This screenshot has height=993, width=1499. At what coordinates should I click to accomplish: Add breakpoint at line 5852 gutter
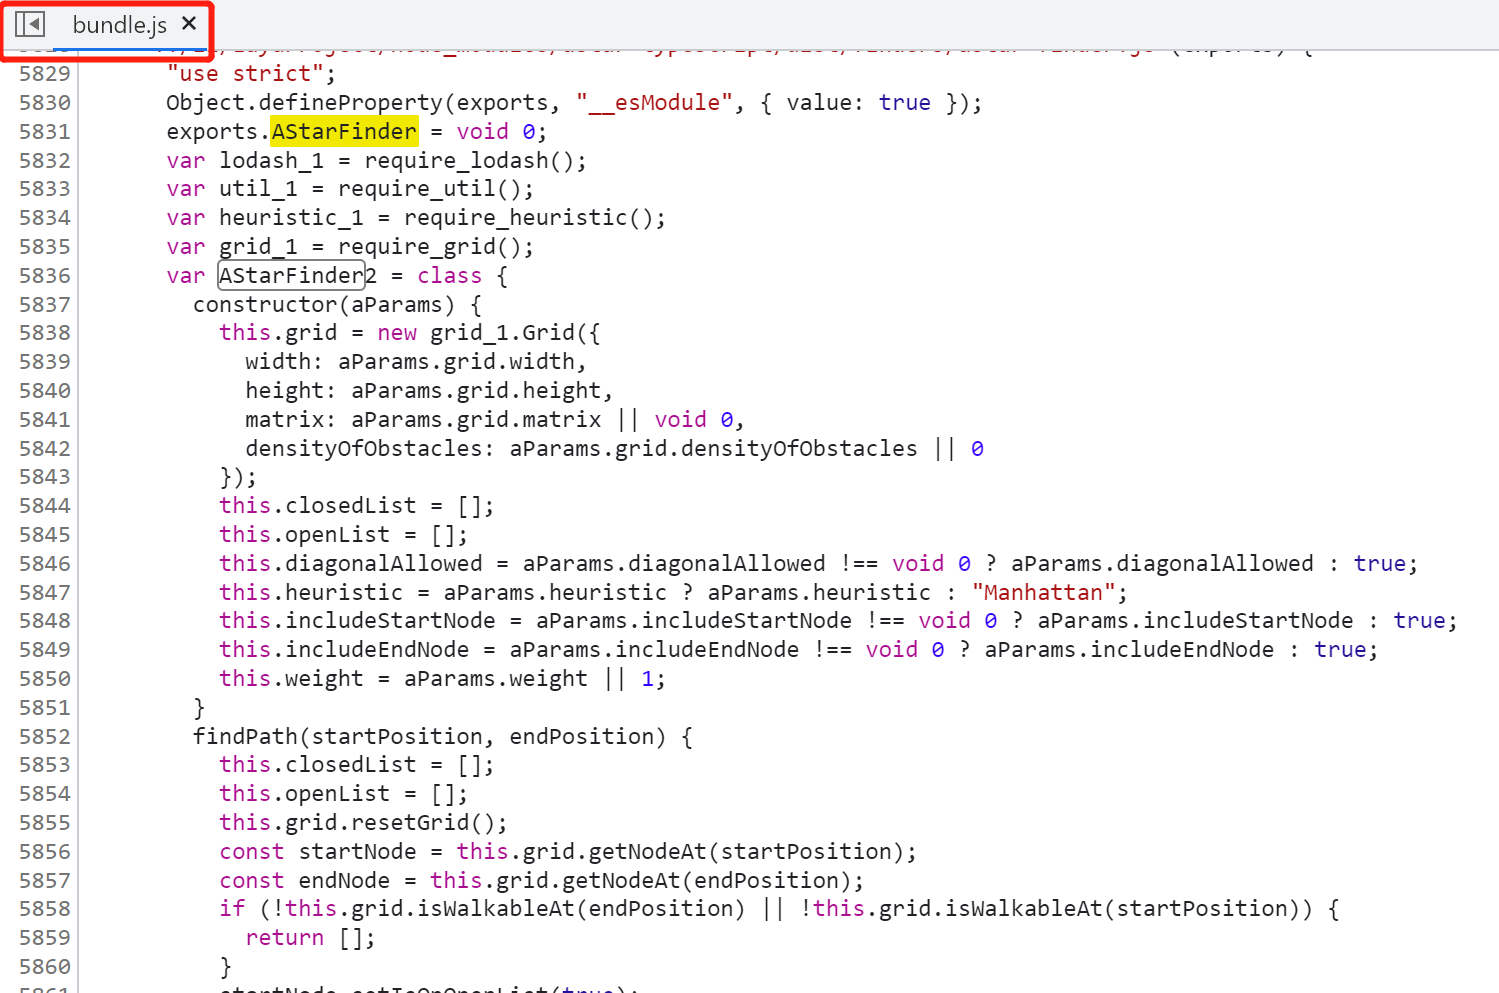tap(45, 737)
